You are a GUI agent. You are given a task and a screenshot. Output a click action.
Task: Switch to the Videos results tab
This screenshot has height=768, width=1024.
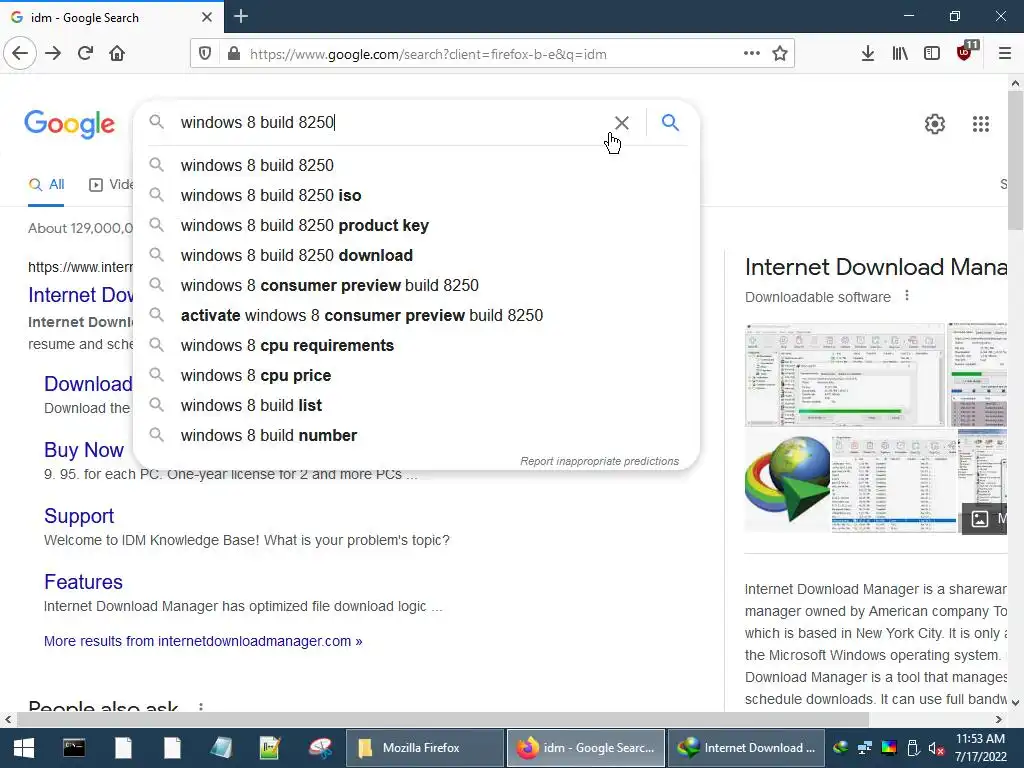point(111,185)
